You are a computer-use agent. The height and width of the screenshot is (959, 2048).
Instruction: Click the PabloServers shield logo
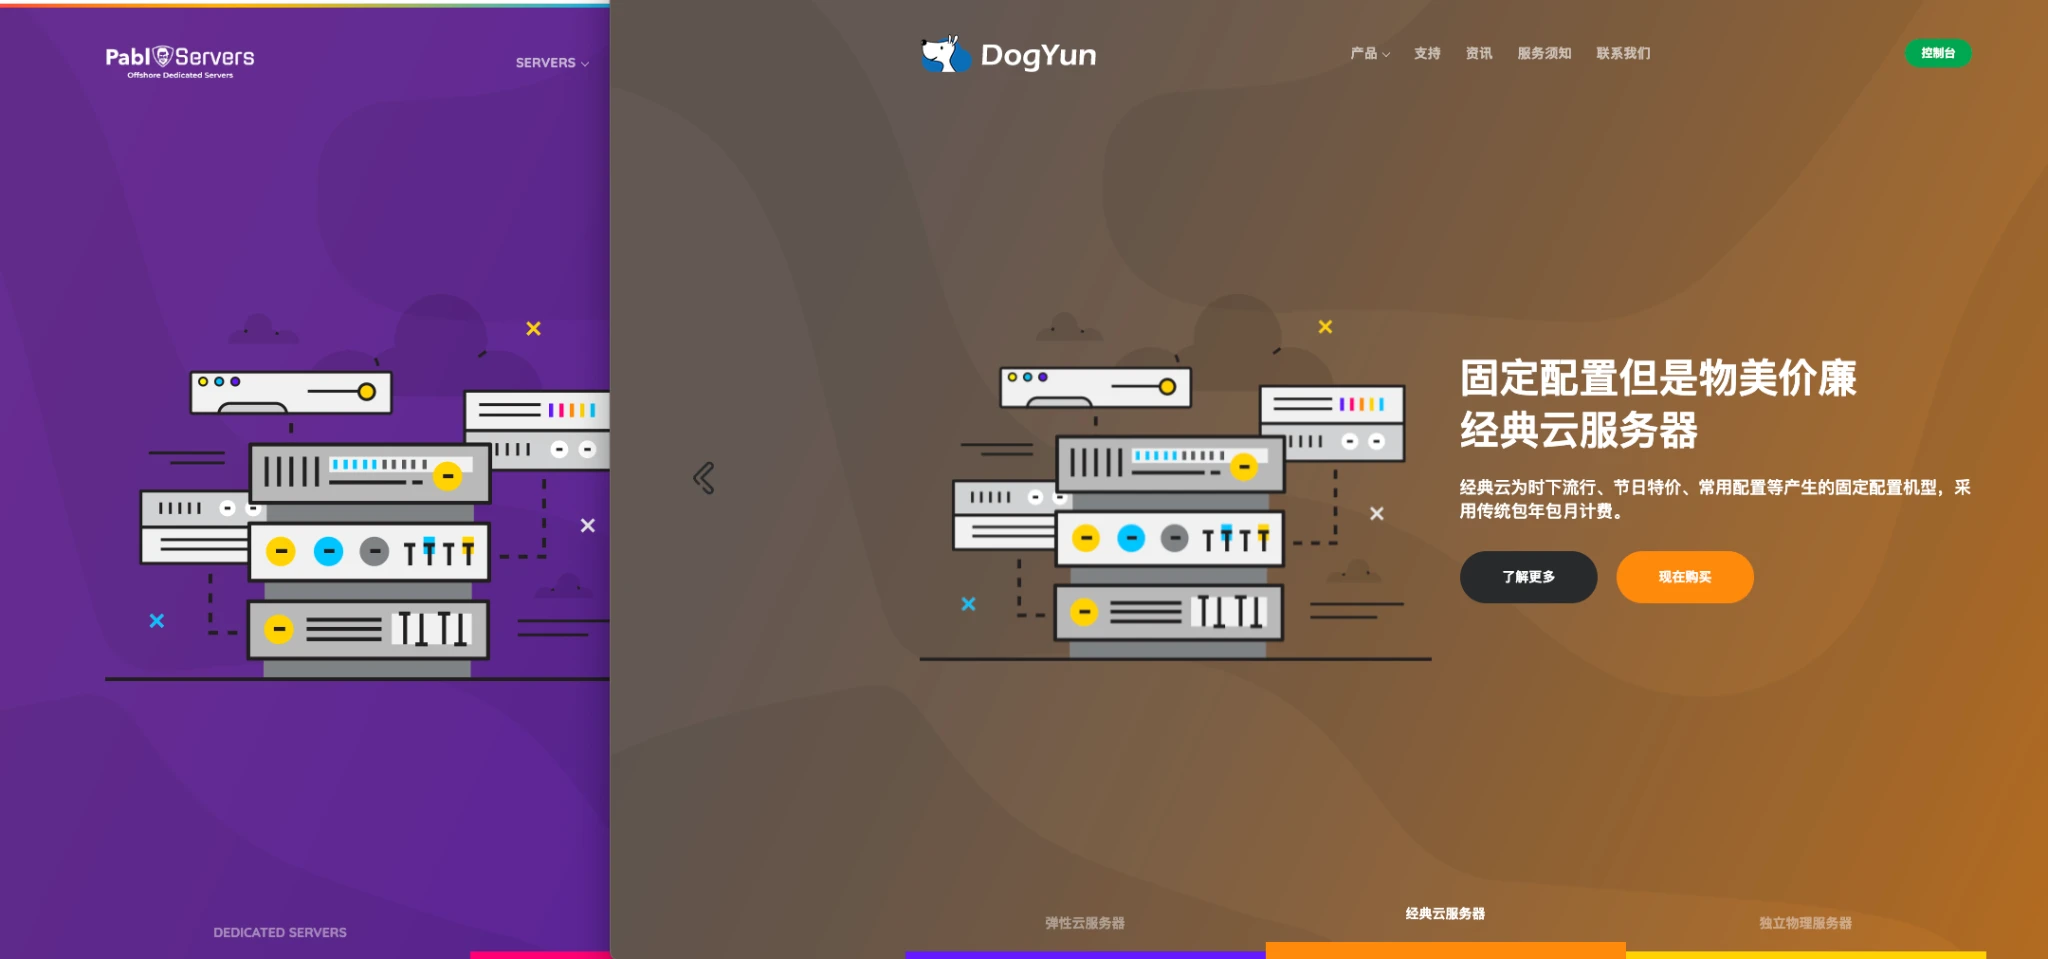tap(163, 57)
